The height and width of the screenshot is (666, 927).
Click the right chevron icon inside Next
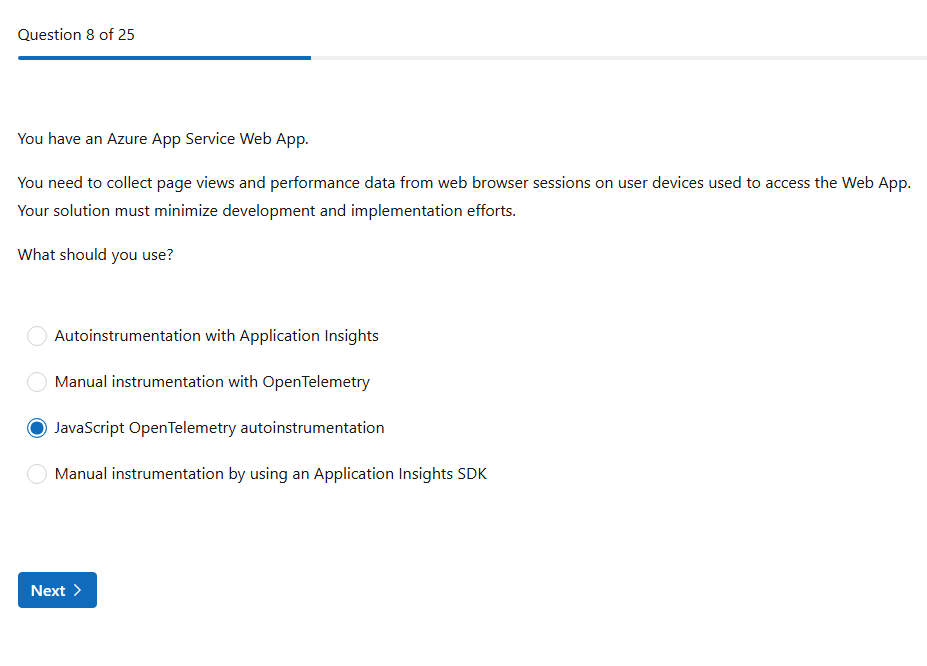pos(78,590)
